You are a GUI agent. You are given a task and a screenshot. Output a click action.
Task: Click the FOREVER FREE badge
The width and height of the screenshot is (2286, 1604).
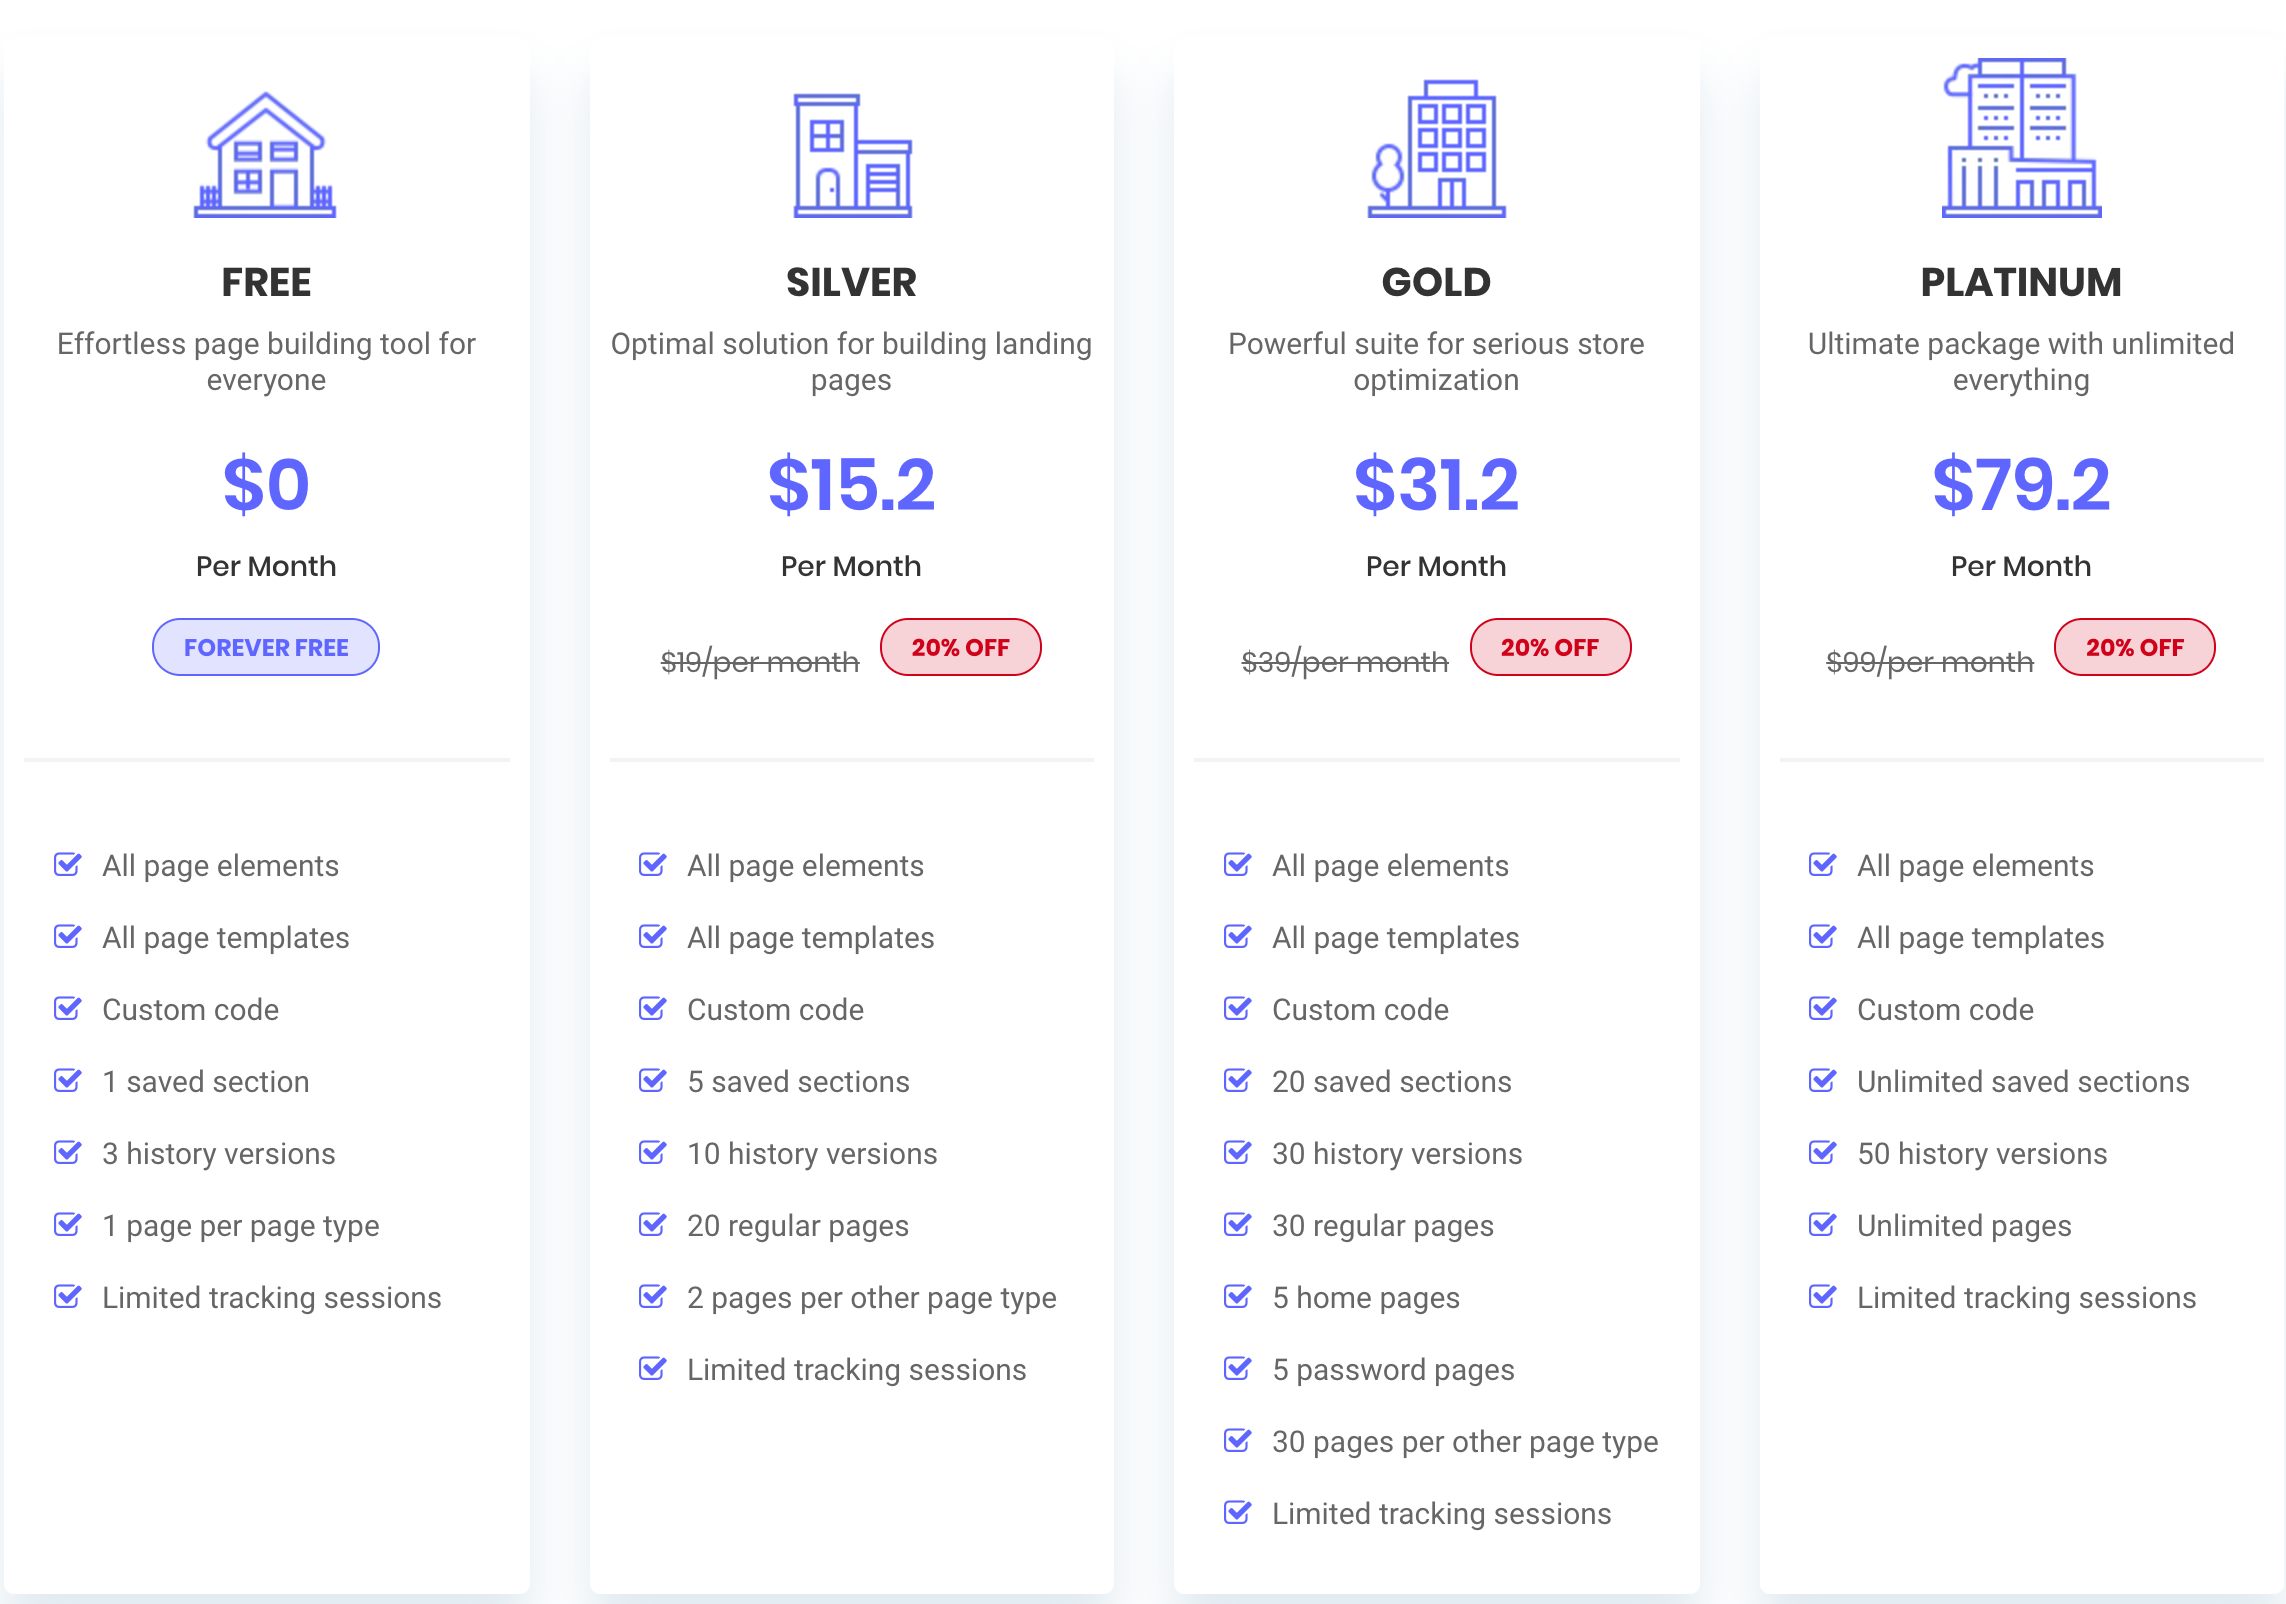click(x=266, y=647)
